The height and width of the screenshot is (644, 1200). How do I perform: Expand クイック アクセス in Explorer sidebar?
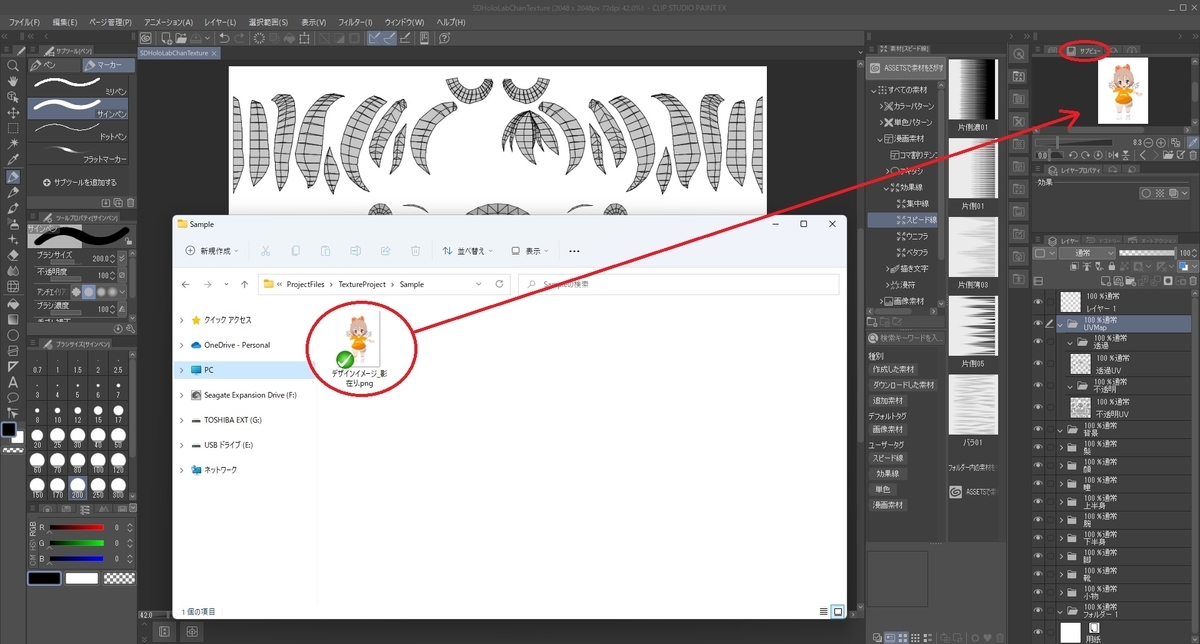181,320
